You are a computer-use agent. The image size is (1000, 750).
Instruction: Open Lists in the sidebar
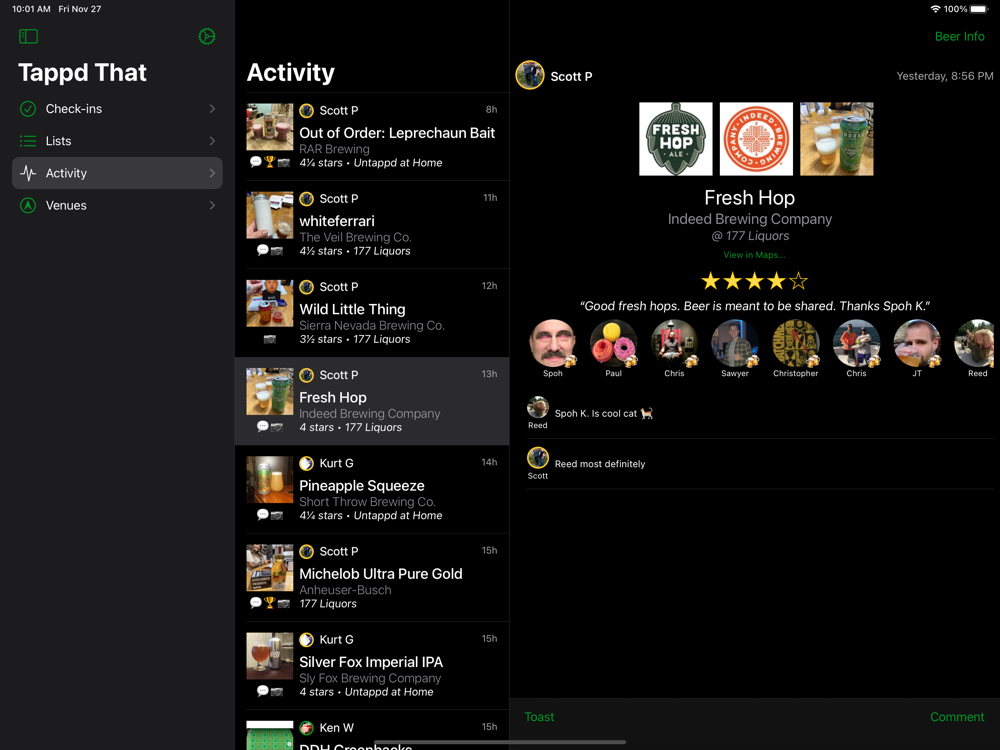(x=117, y=141)
